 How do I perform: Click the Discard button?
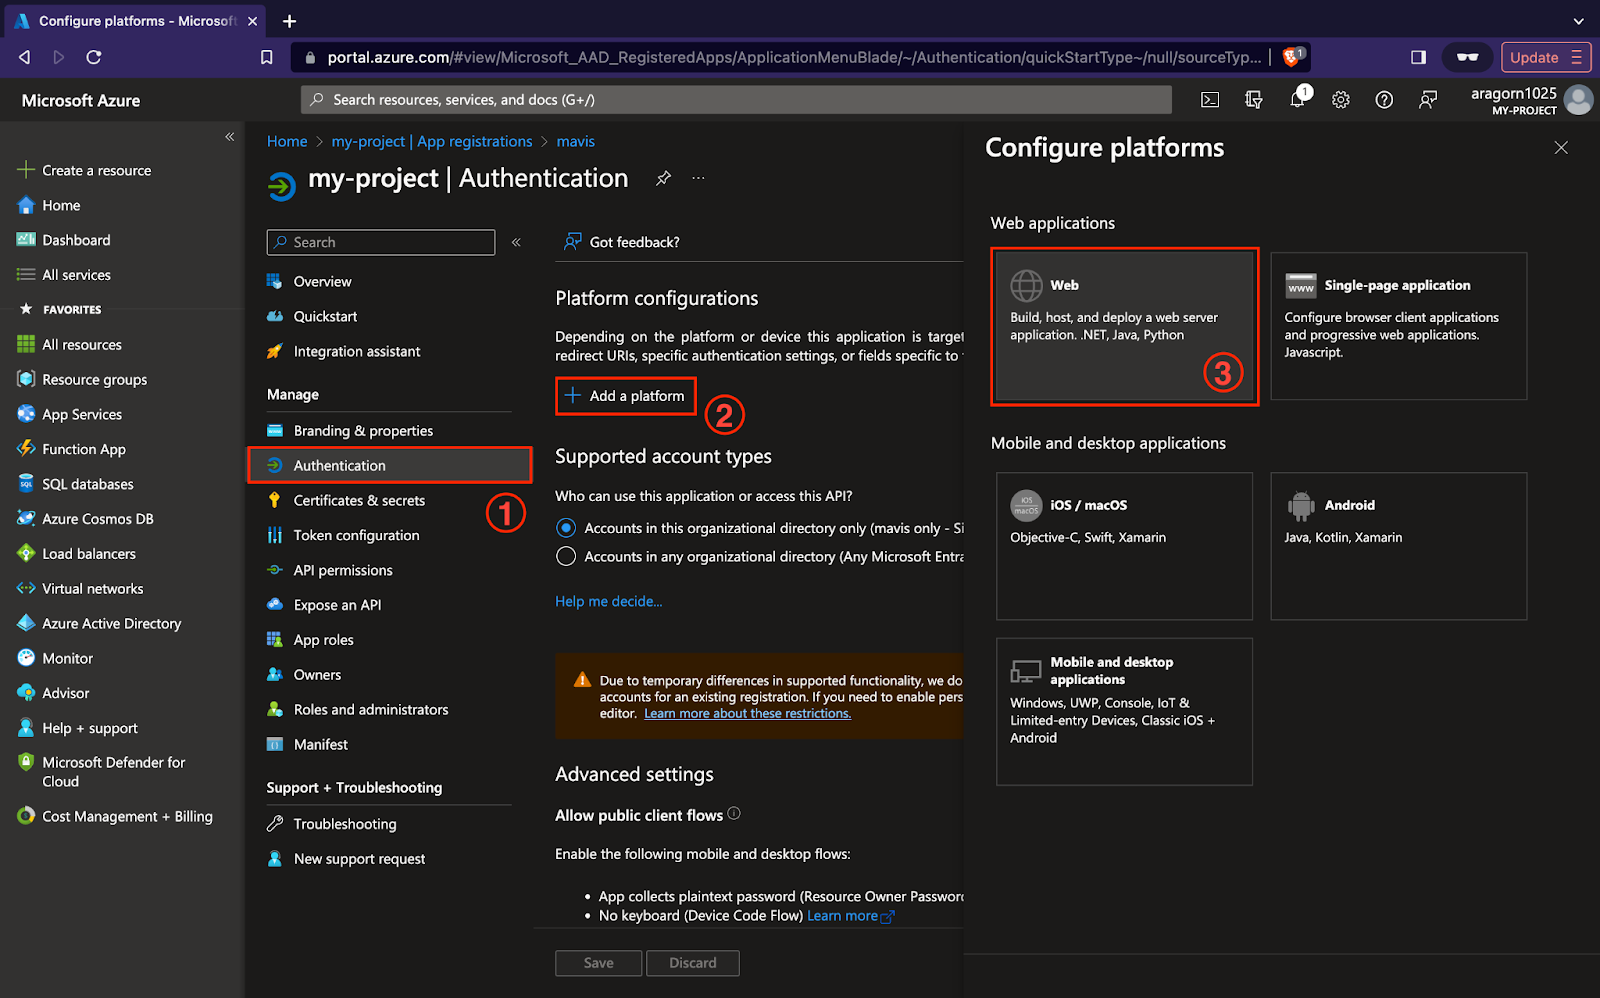tap(693, 963)
